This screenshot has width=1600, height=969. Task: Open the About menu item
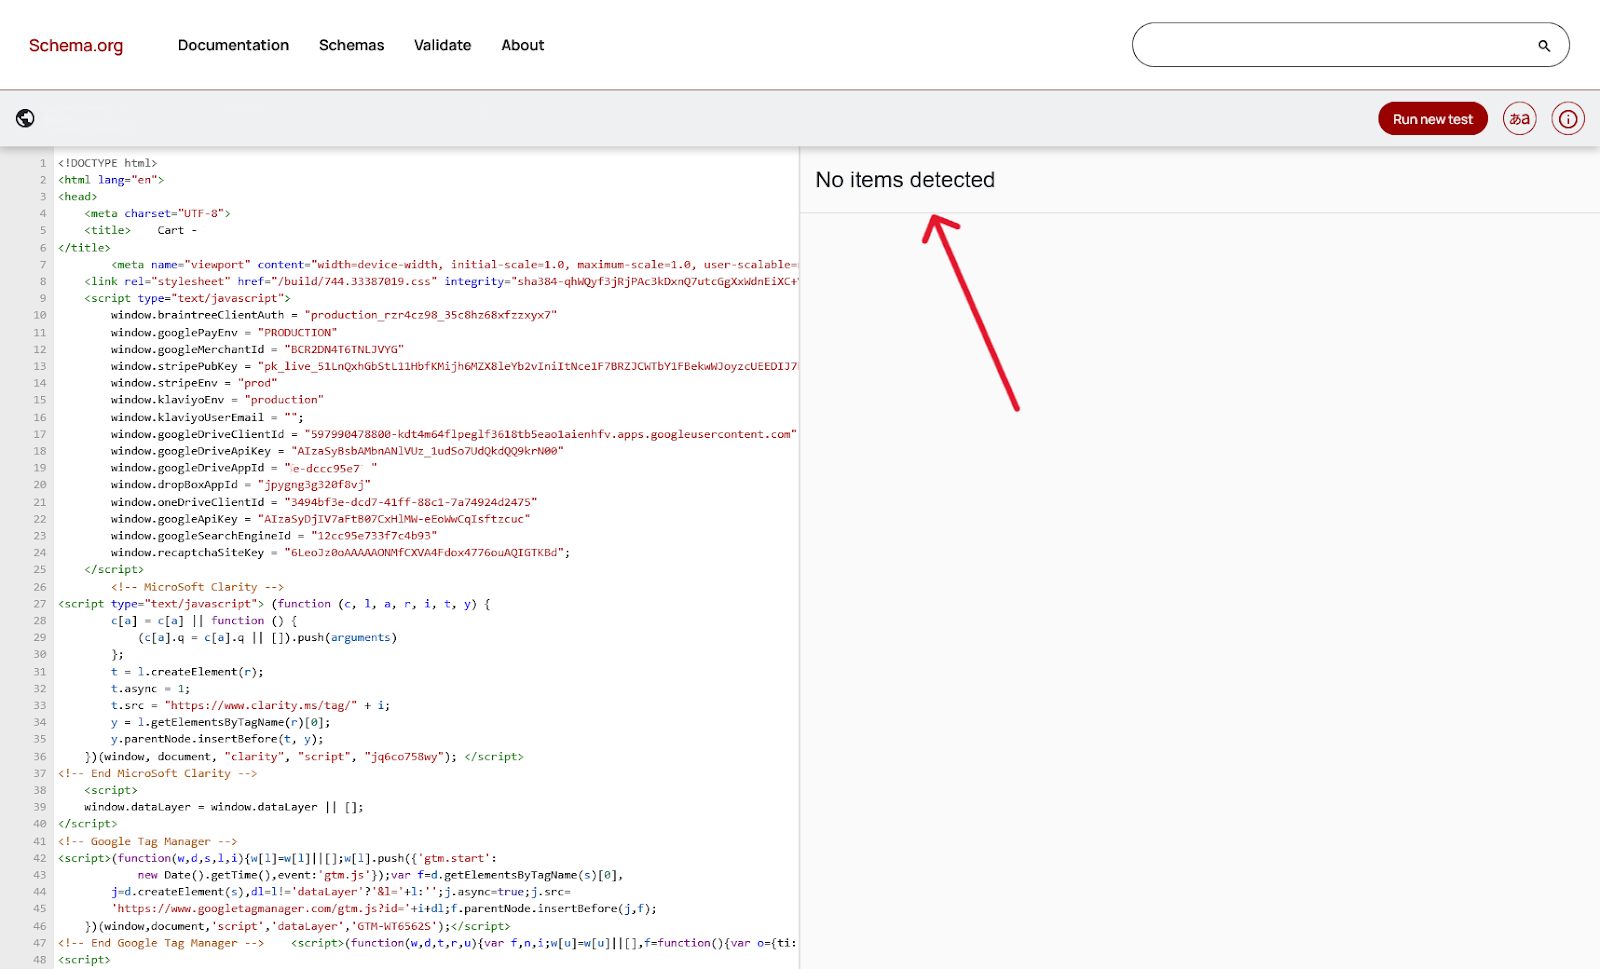(522, 45)
